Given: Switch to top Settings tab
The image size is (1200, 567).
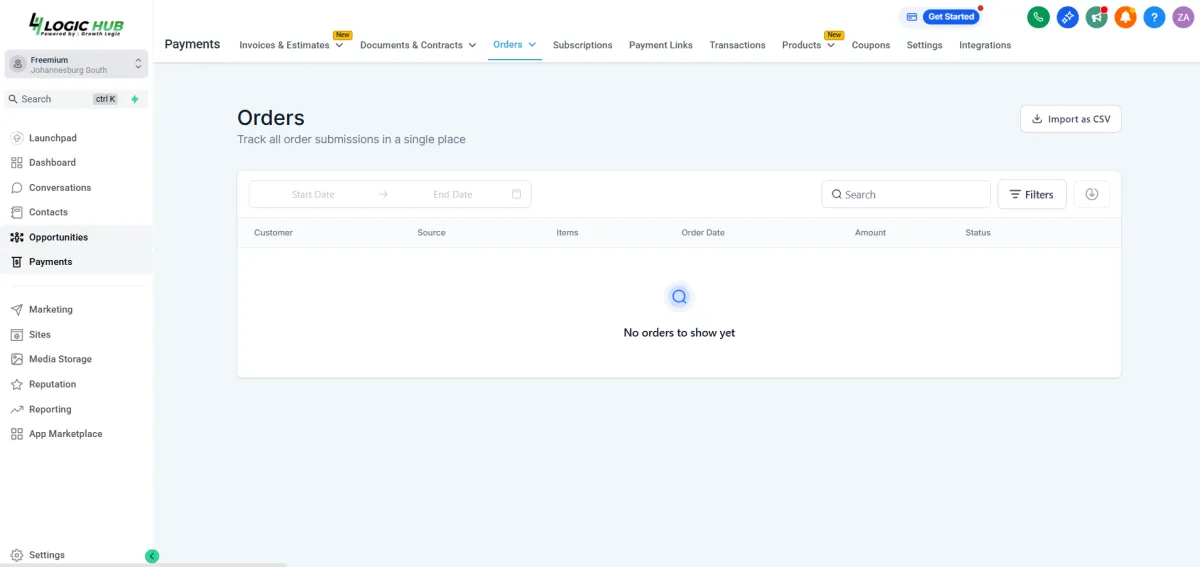Looking at the screenshot, I should [x=925, y=45].
